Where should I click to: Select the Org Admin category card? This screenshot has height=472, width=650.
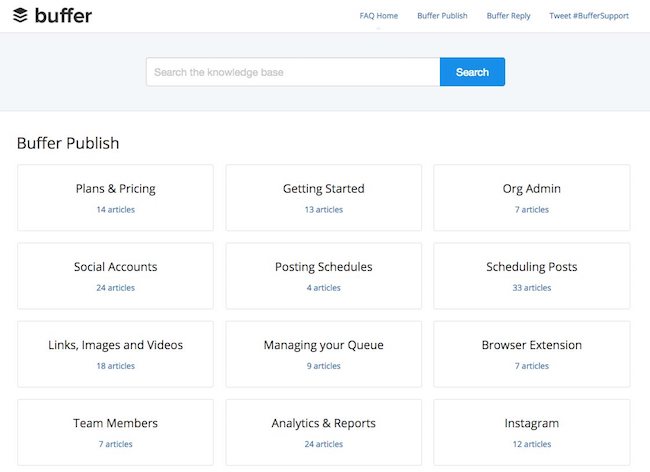(531, 197)
